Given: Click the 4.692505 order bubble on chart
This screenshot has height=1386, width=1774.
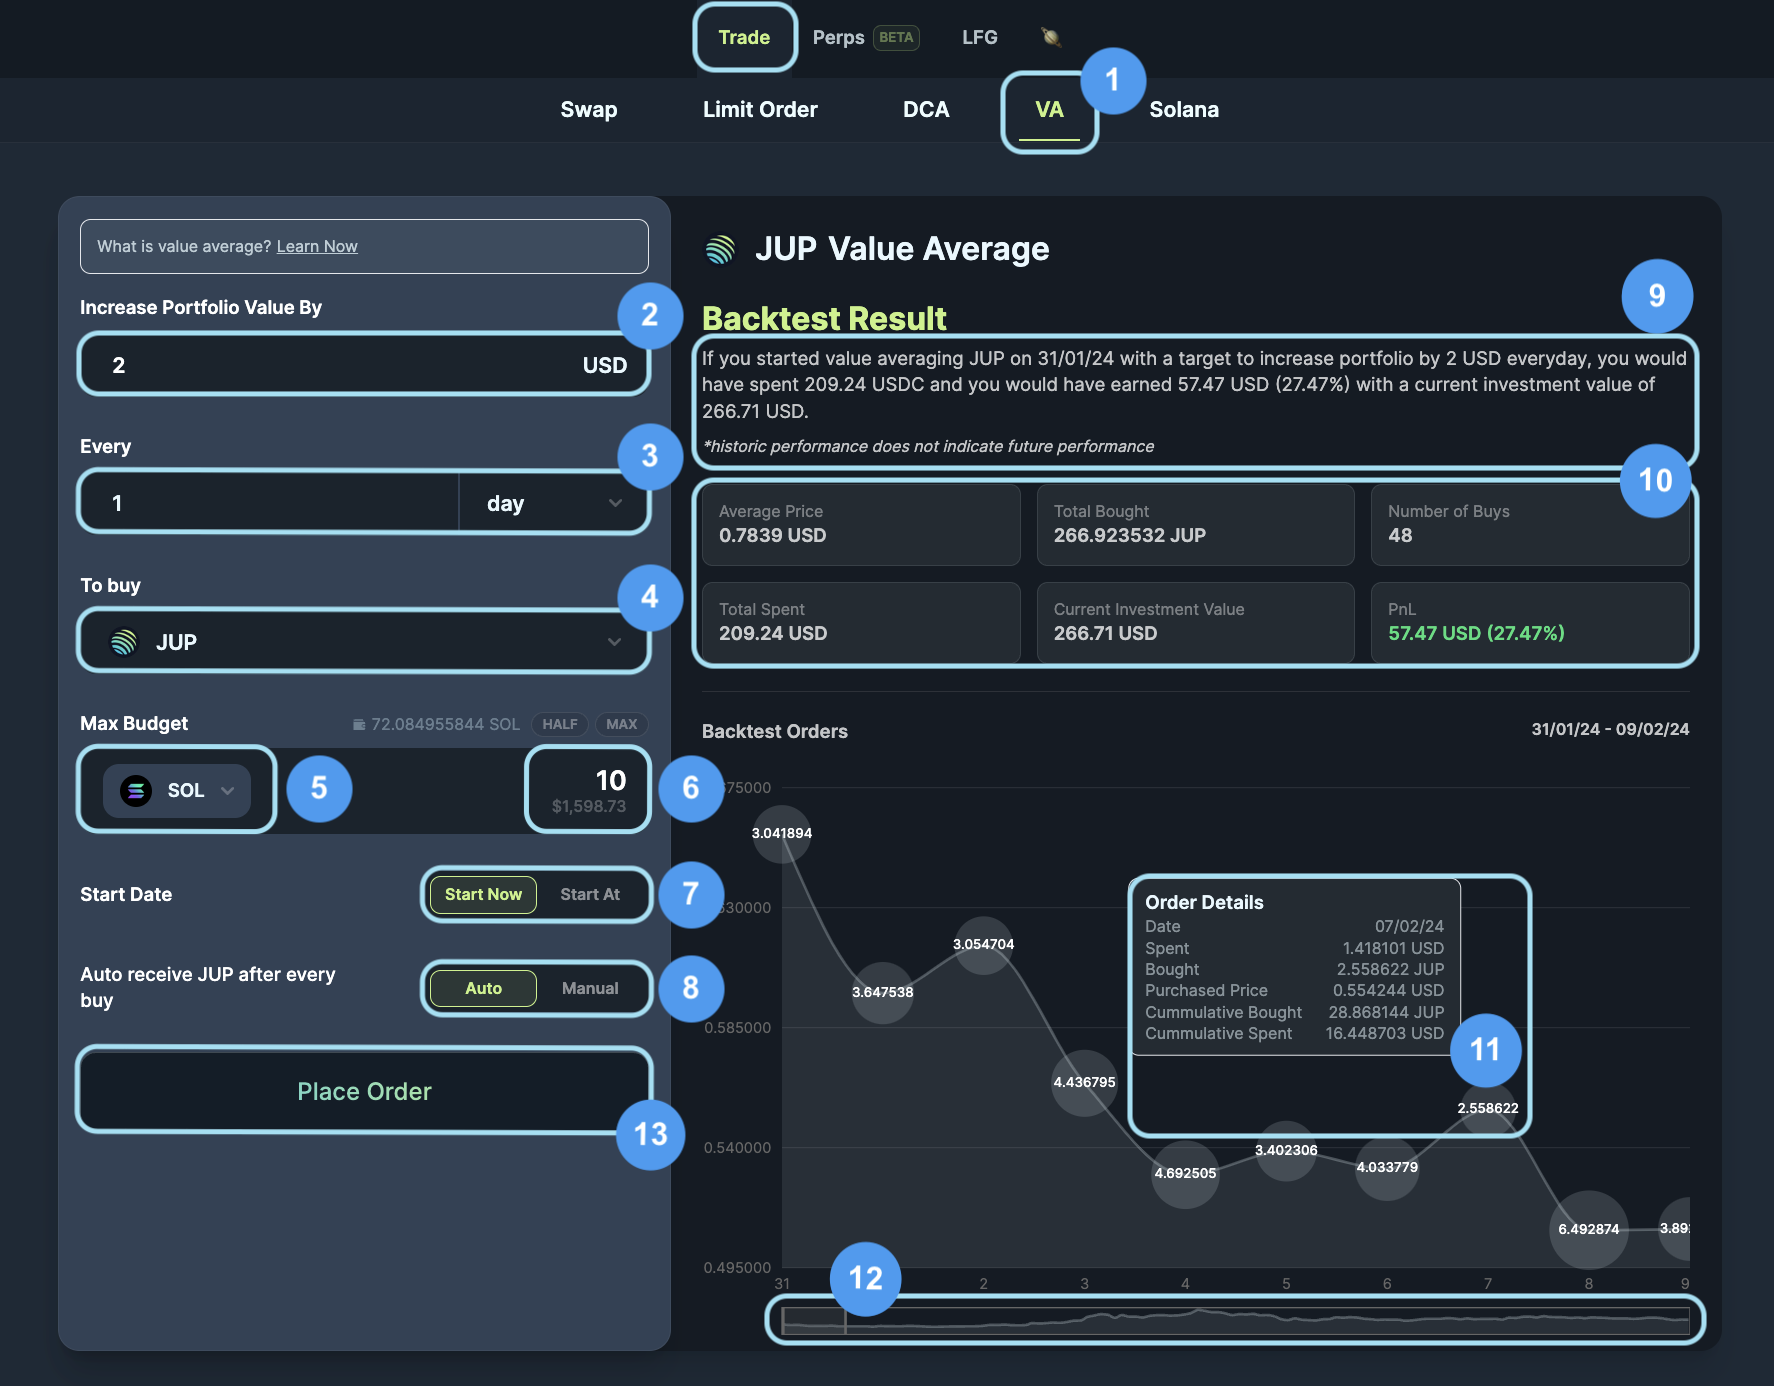Looking at the screenshot, I should click(1185, 1173).
